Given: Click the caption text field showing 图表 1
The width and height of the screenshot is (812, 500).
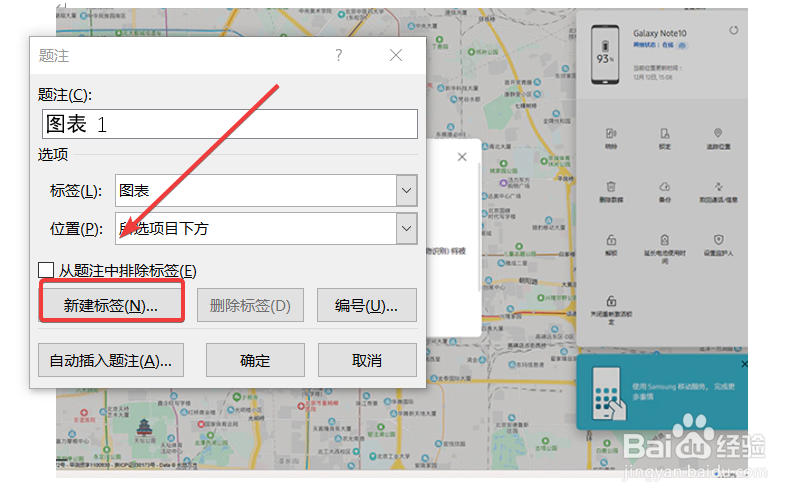Looking at the screenshot, I should (x=229, y=124).
